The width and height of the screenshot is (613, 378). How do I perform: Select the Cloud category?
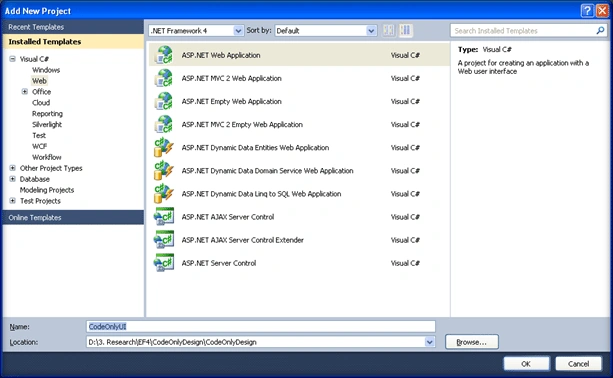coord(41,102)
